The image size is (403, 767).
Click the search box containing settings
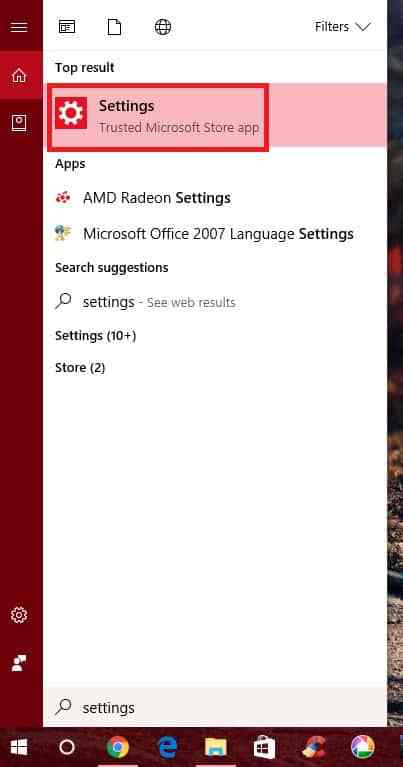215,707
